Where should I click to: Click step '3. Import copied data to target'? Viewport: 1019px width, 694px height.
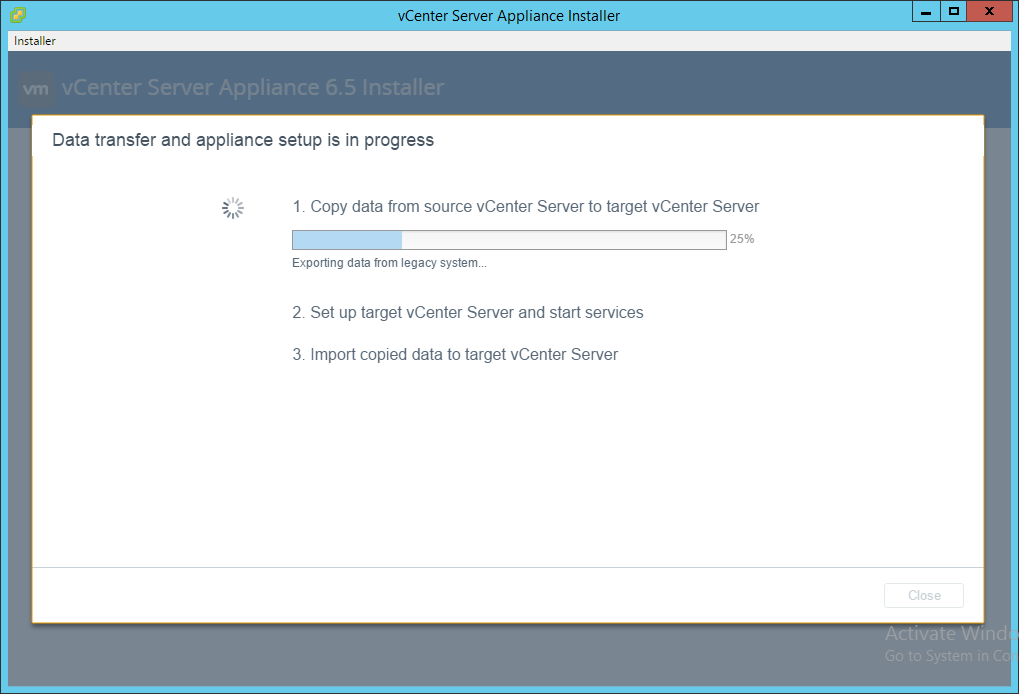pos(455,355)
